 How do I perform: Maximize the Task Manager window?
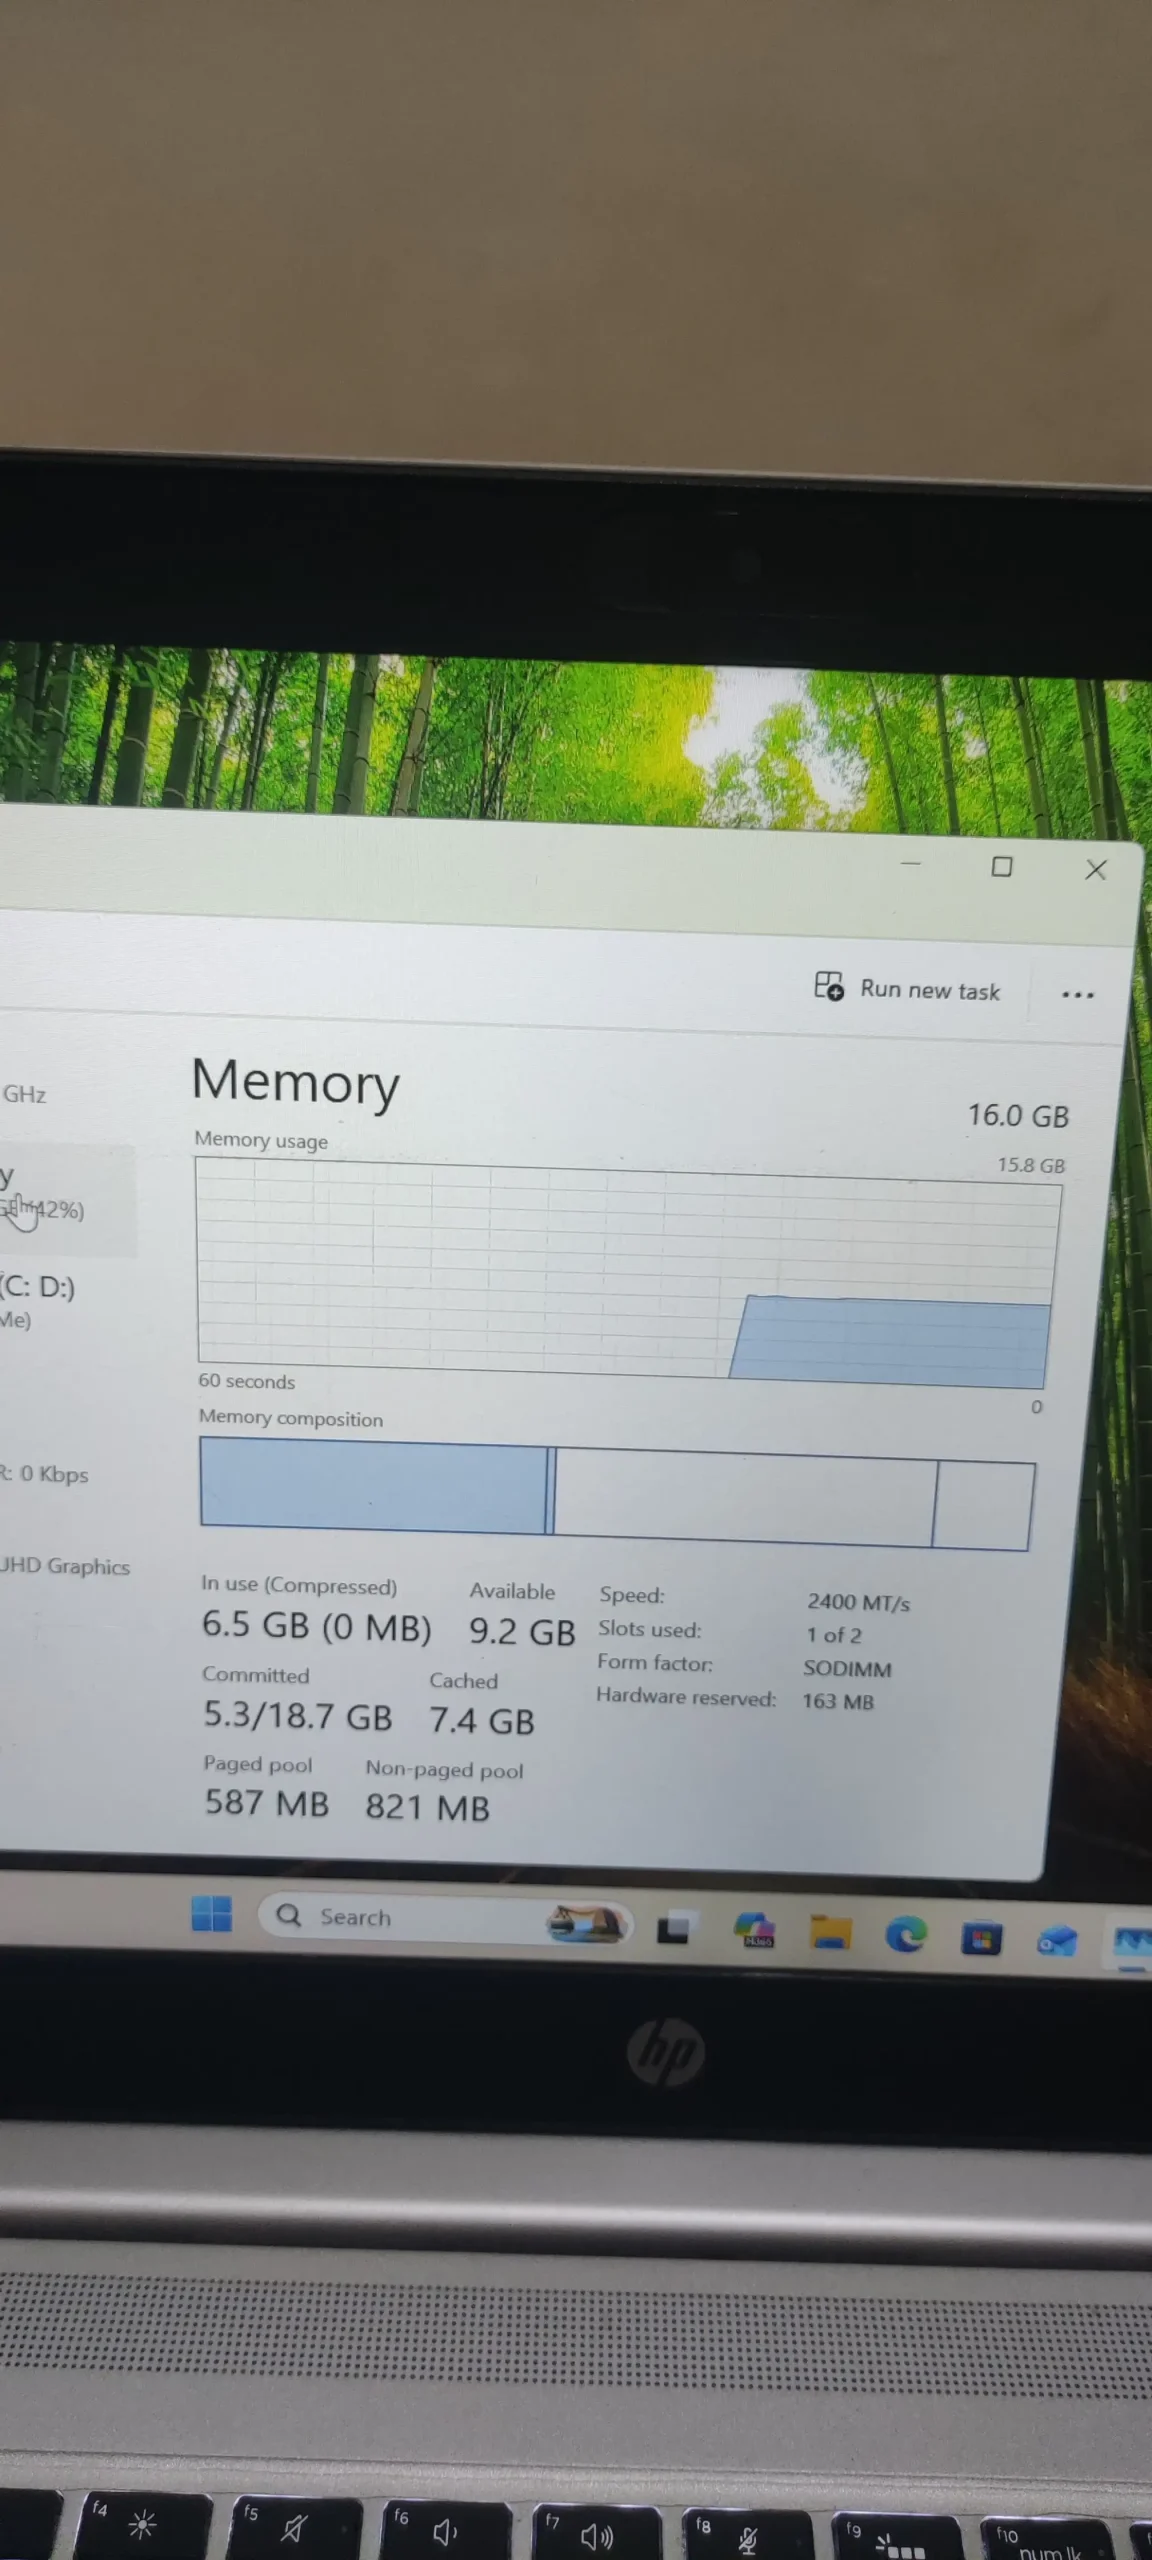pos(1001,867)
